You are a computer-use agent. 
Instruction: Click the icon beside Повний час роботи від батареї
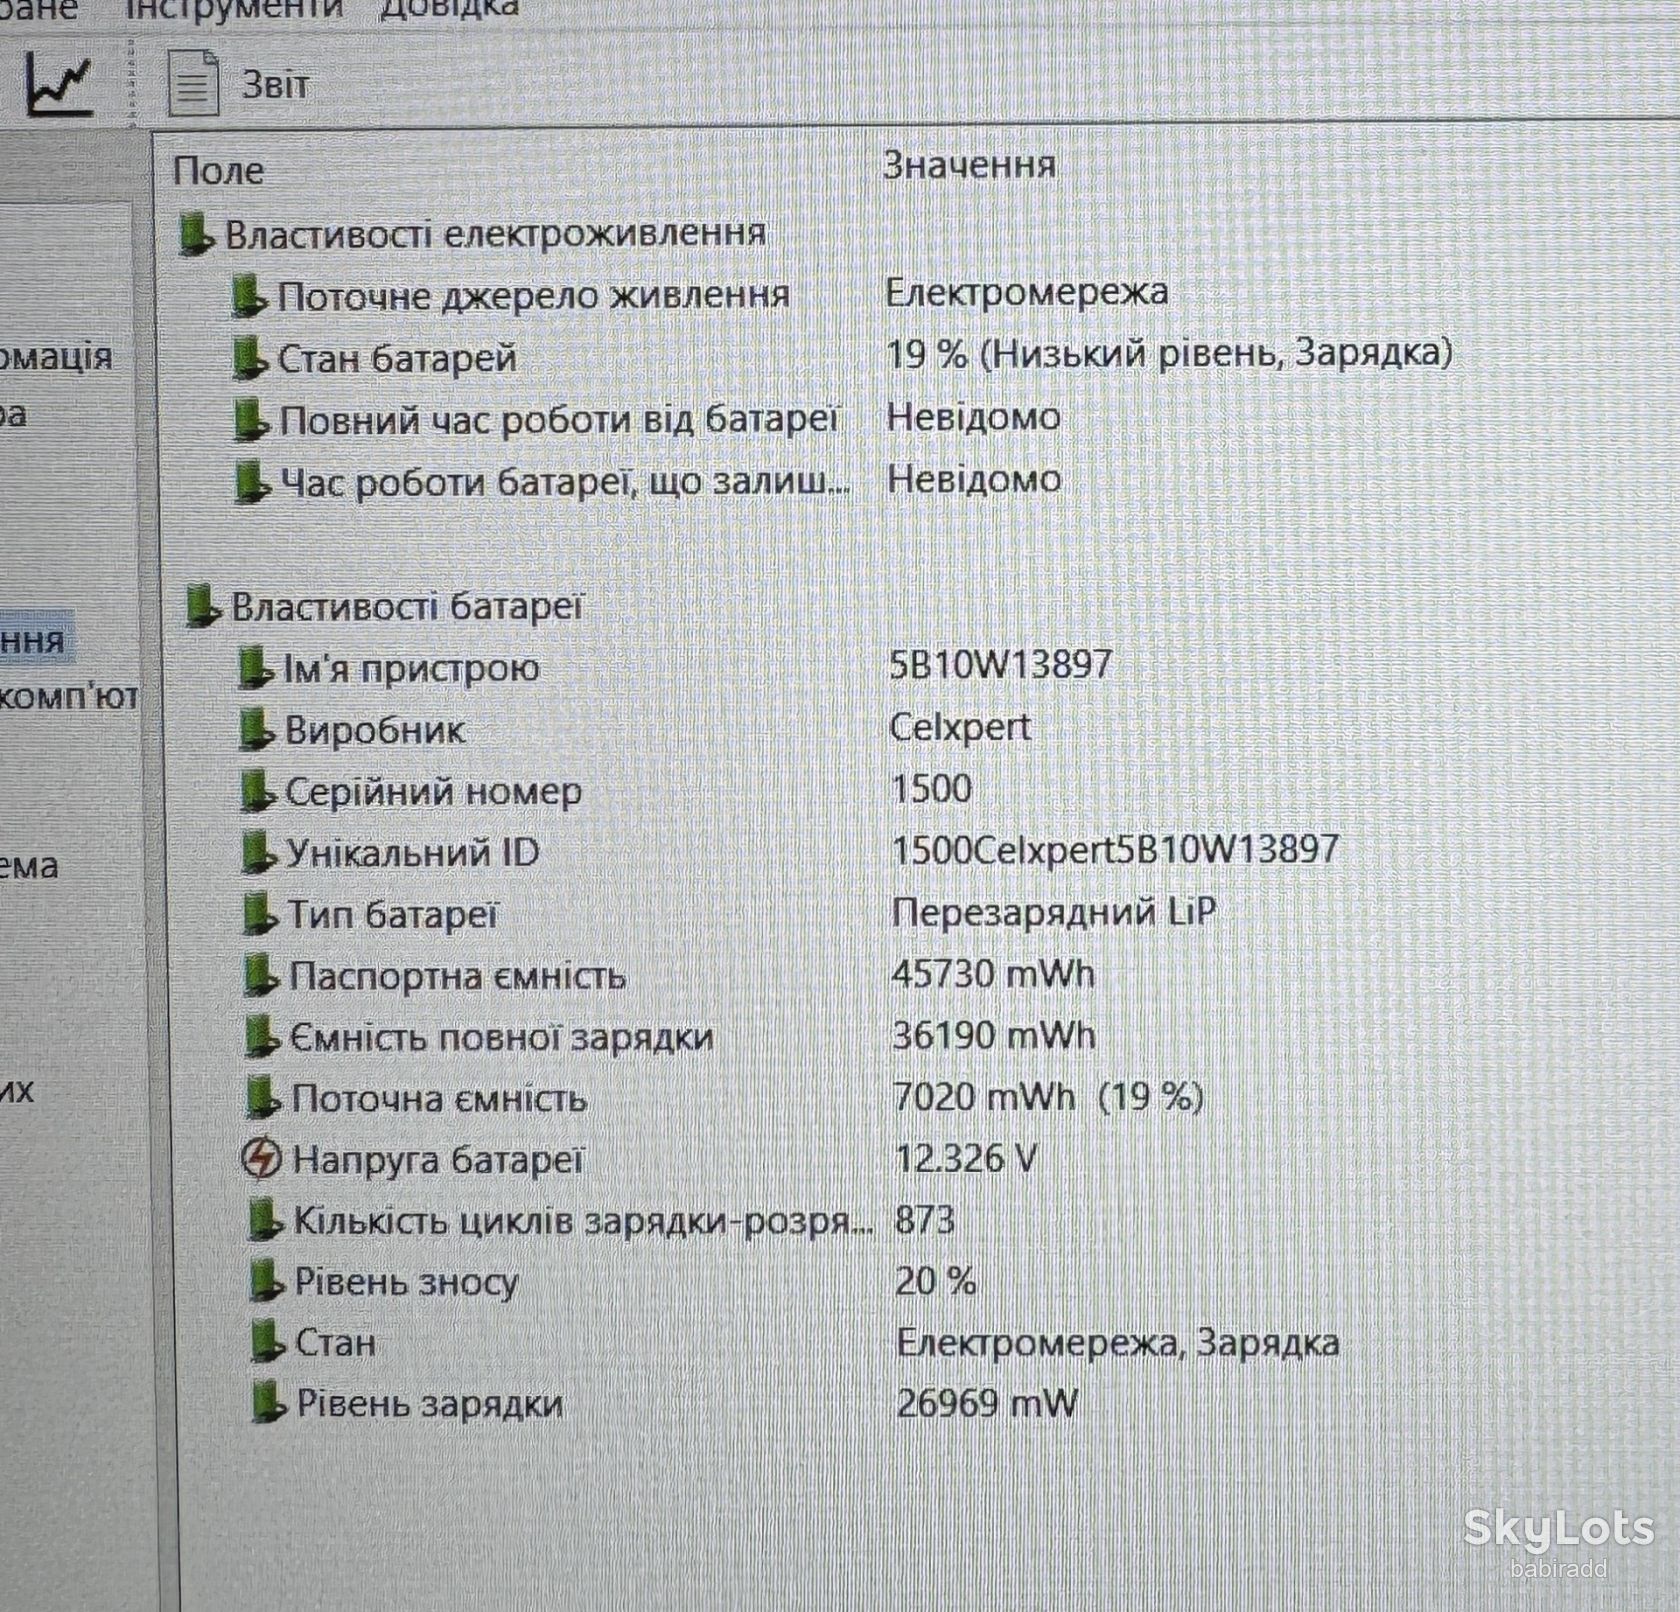(x=251, y=421)
